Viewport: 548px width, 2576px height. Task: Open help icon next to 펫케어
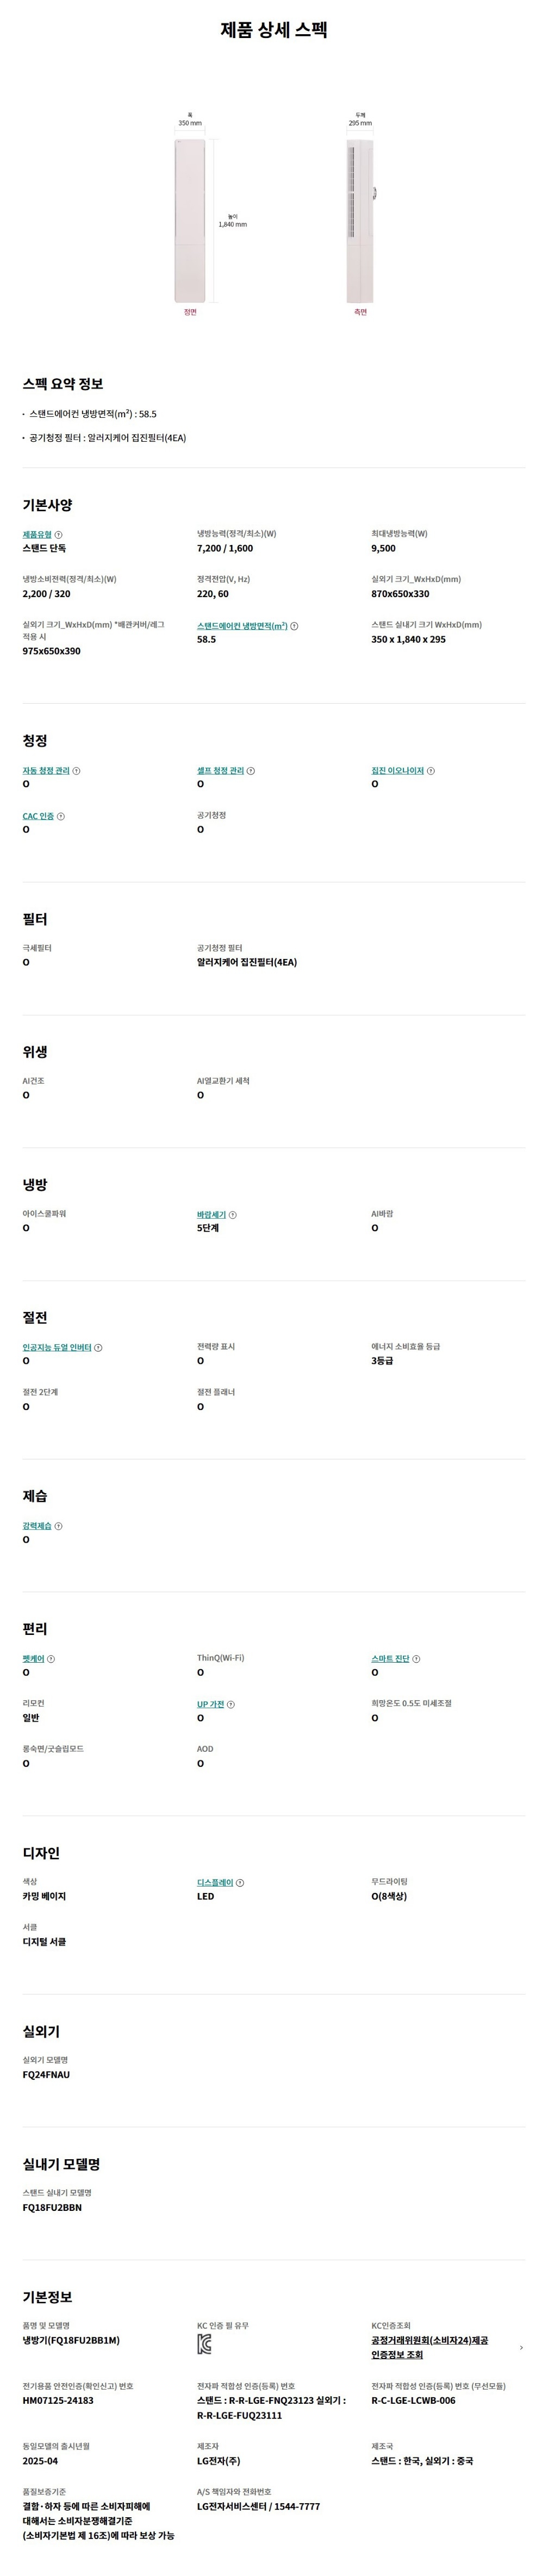[51, 1659]
